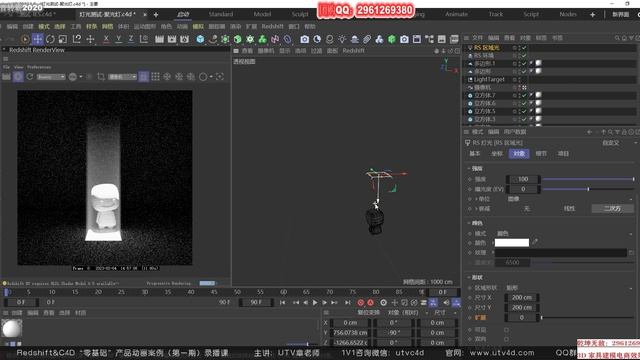Toggle X axis lock
The height and width of the screenshot is (360, 640).
pyautogui.click(x=106, y=39)
